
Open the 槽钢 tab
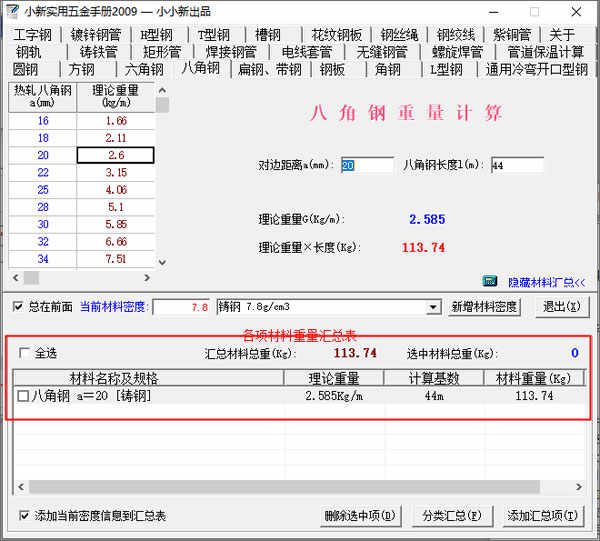click(268, 35)
